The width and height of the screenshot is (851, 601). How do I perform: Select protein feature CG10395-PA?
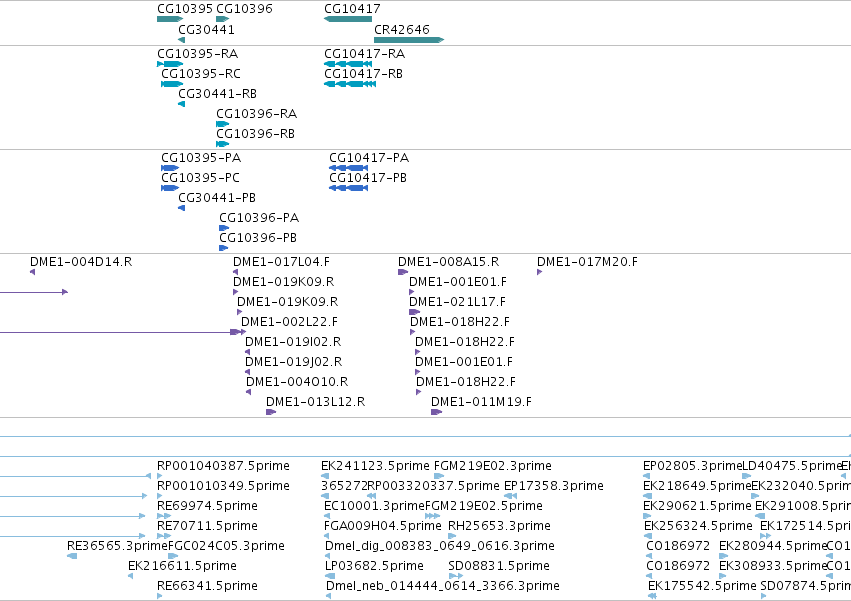[201, 158]
